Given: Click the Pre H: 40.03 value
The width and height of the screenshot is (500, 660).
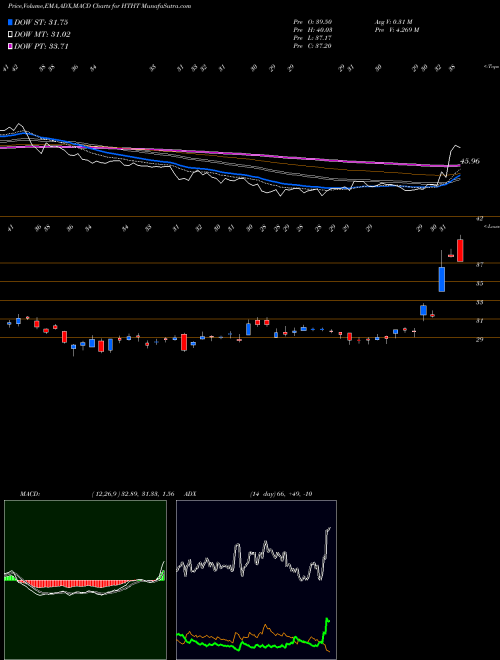Looking at the screenshot, I should coord(312,30).
